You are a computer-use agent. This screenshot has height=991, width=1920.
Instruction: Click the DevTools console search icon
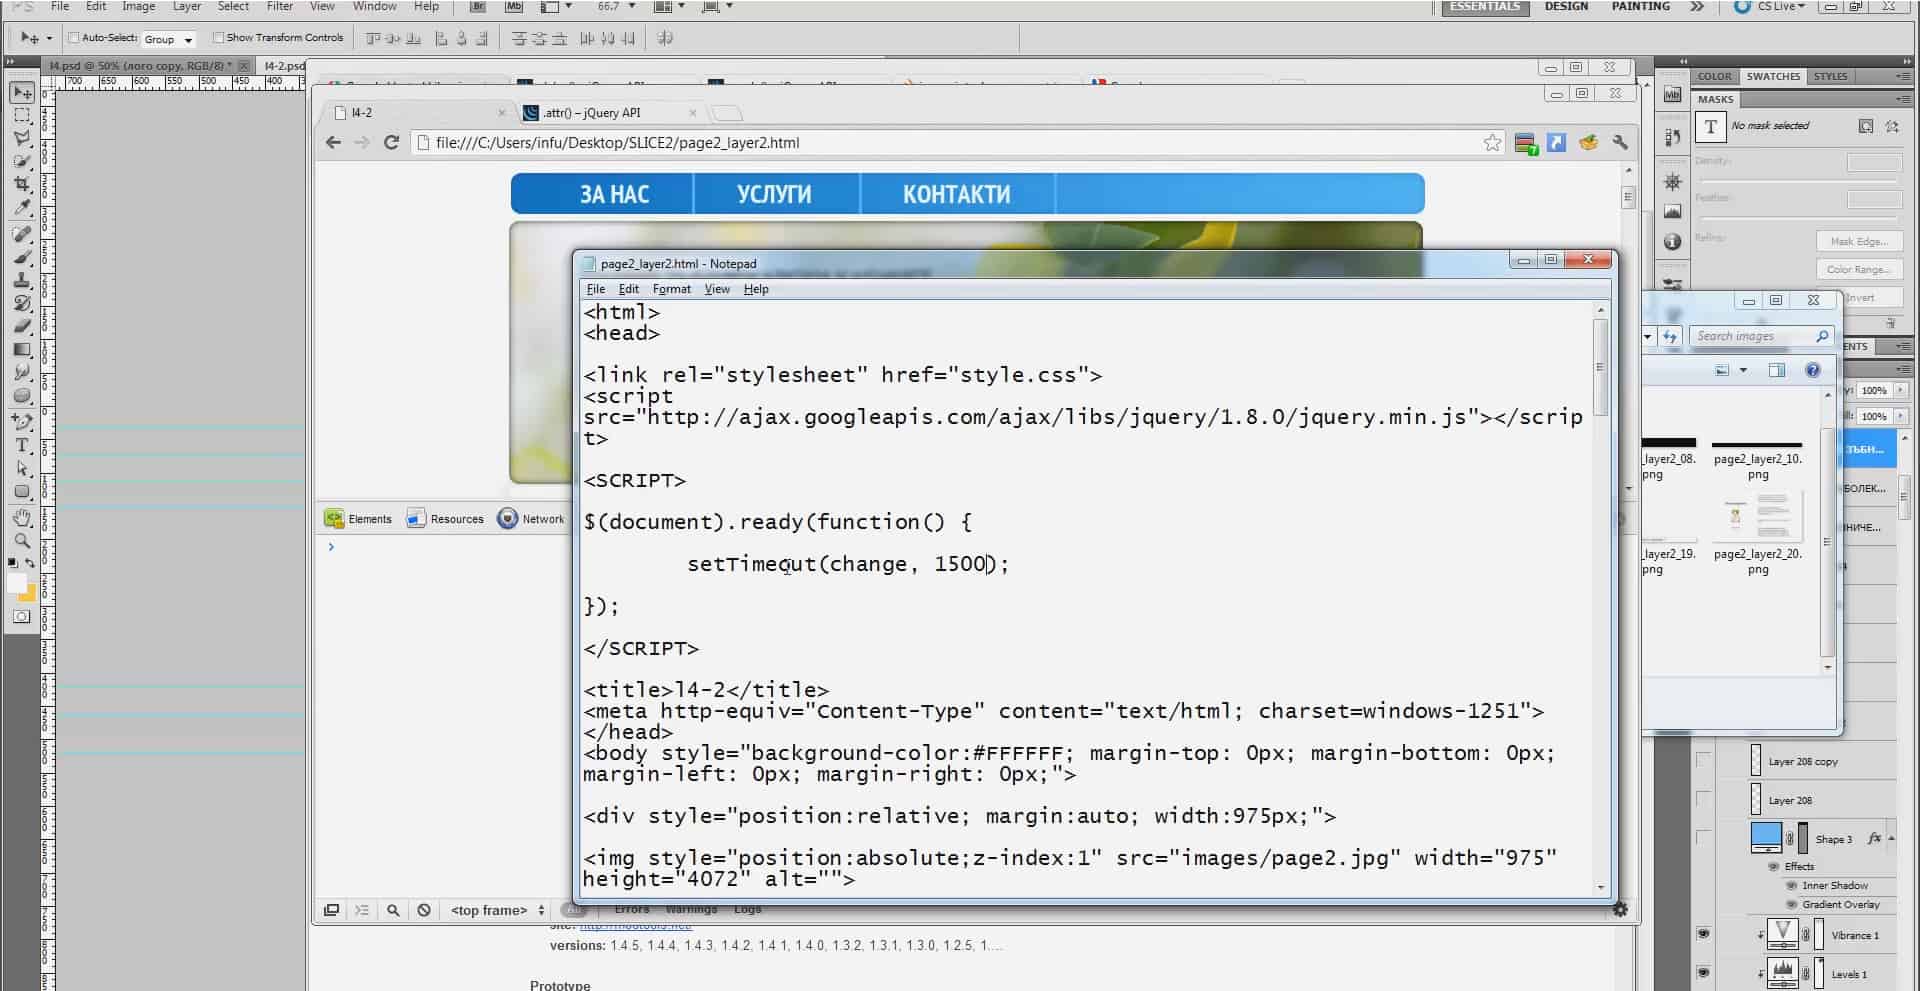393,910
